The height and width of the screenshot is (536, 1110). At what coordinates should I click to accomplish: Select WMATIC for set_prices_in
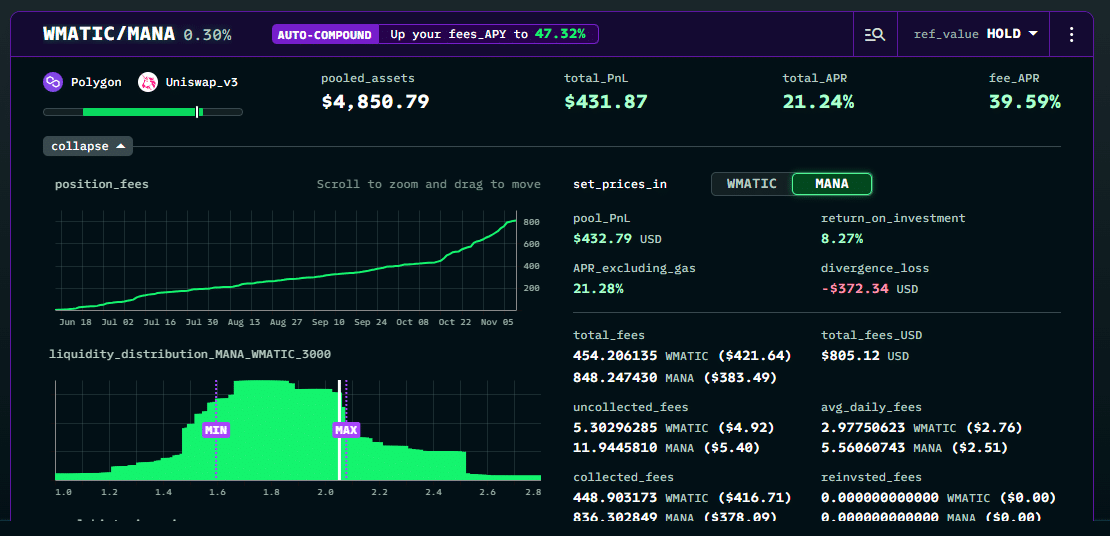[x=752, y=183]
